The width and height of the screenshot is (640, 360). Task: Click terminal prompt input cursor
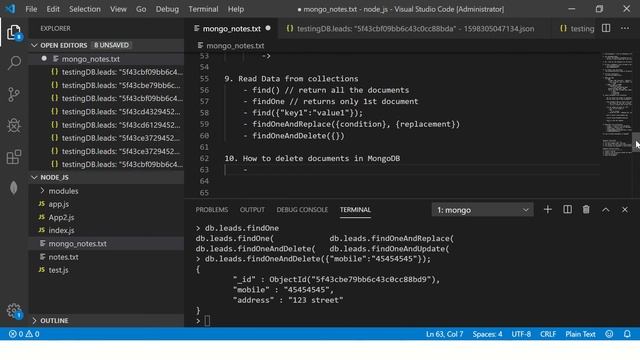207,321
